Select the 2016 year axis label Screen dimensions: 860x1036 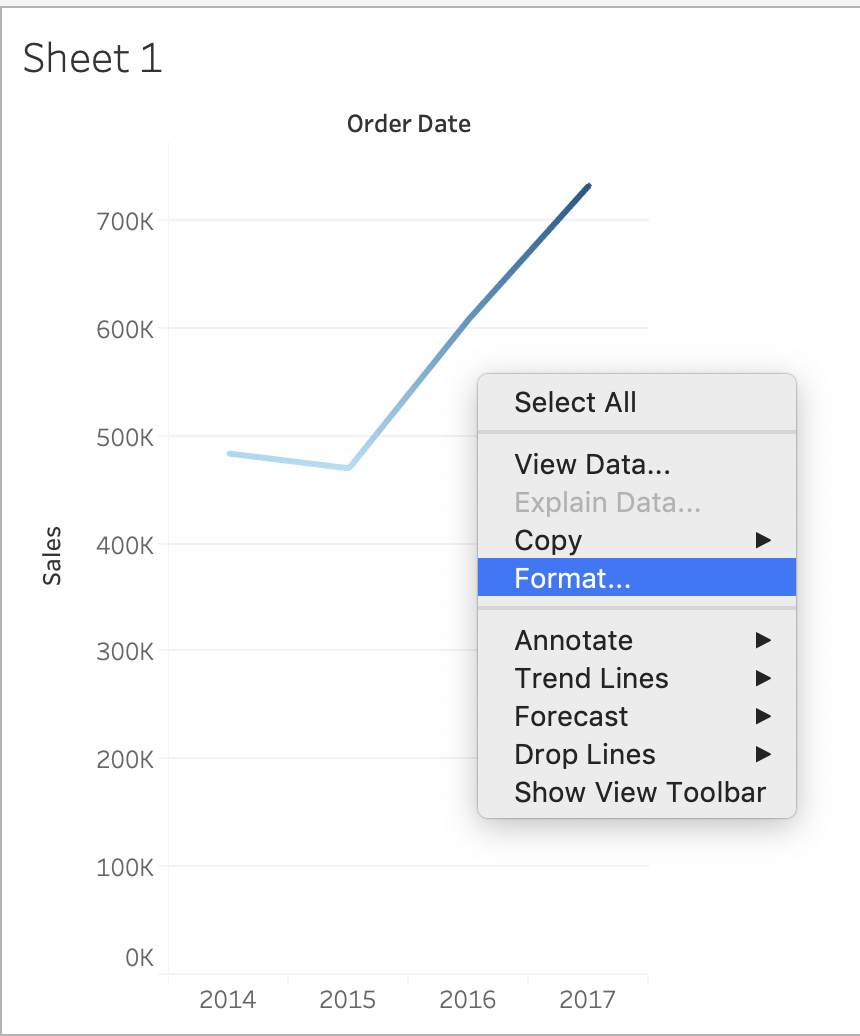[468, 999]
